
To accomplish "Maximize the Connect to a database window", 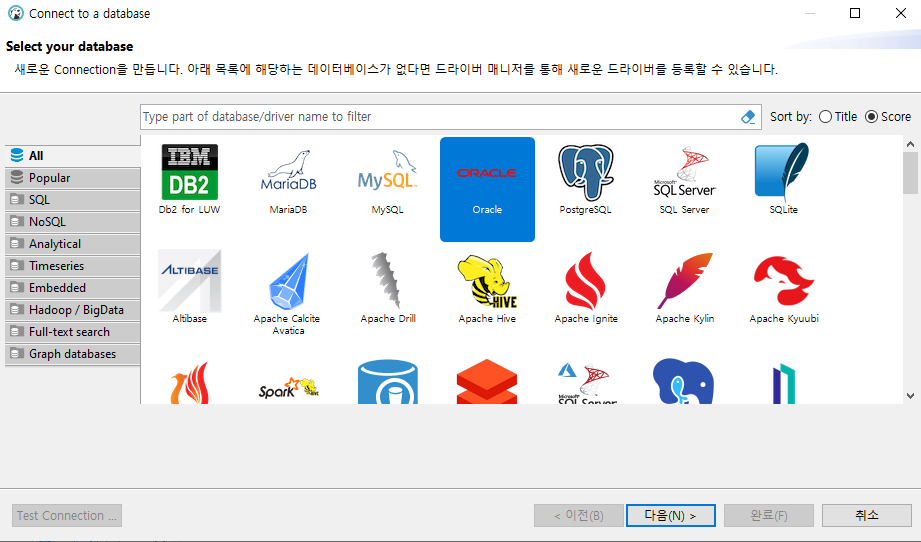I will (x=855, y=13).
